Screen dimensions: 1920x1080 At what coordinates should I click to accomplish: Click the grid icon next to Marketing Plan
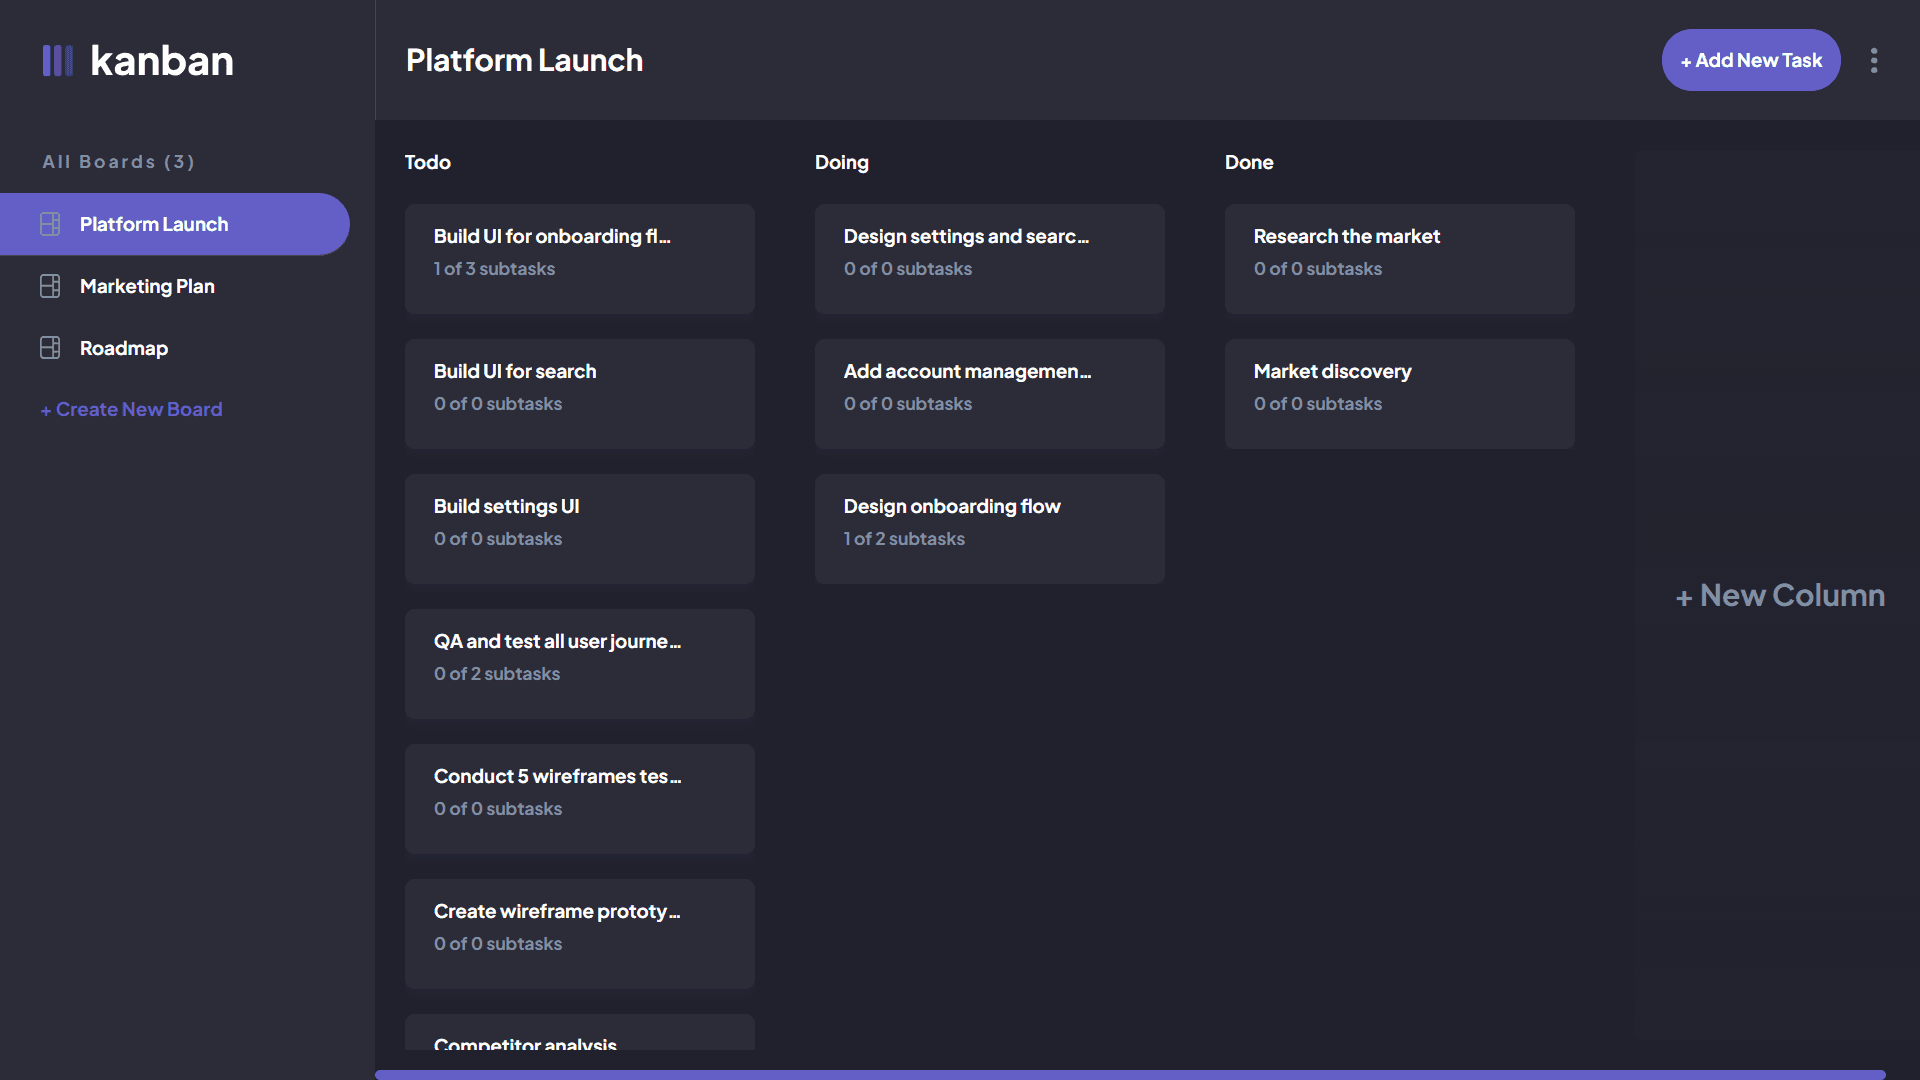click(x=50, y=285)
